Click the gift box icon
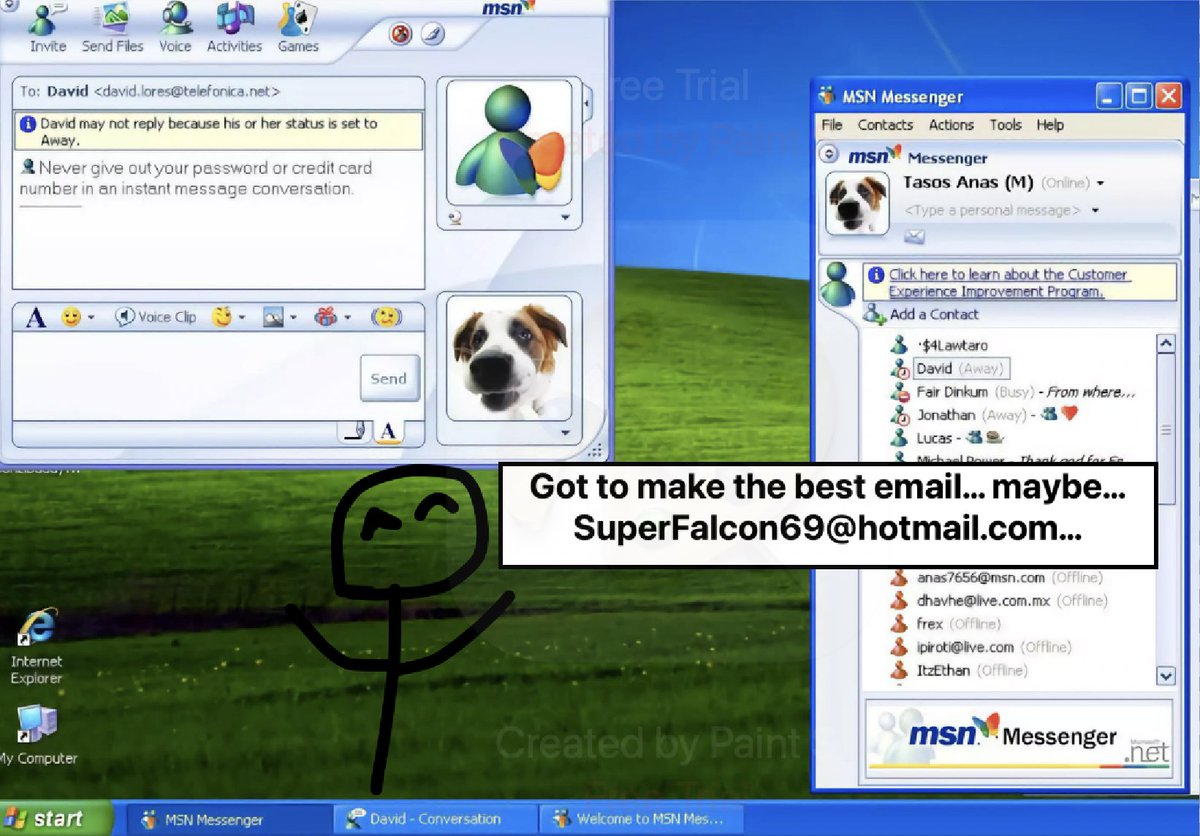The width and height of the screenshot is (1200, 836). pyautogui.click(x=327, y=317)
